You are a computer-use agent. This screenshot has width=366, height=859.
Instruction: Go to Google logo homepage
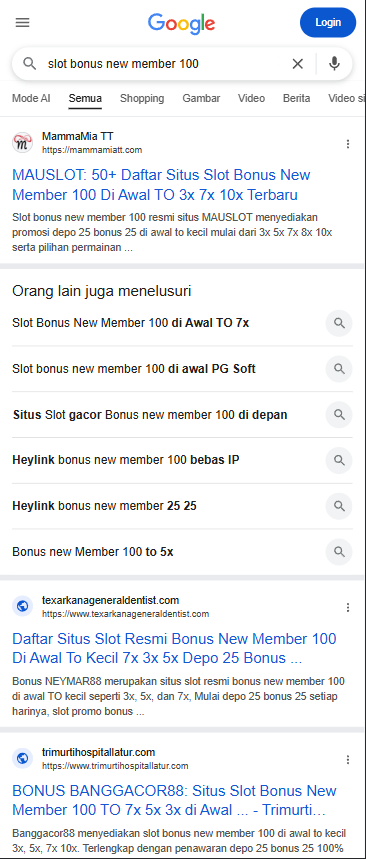[x=181, y=23]
